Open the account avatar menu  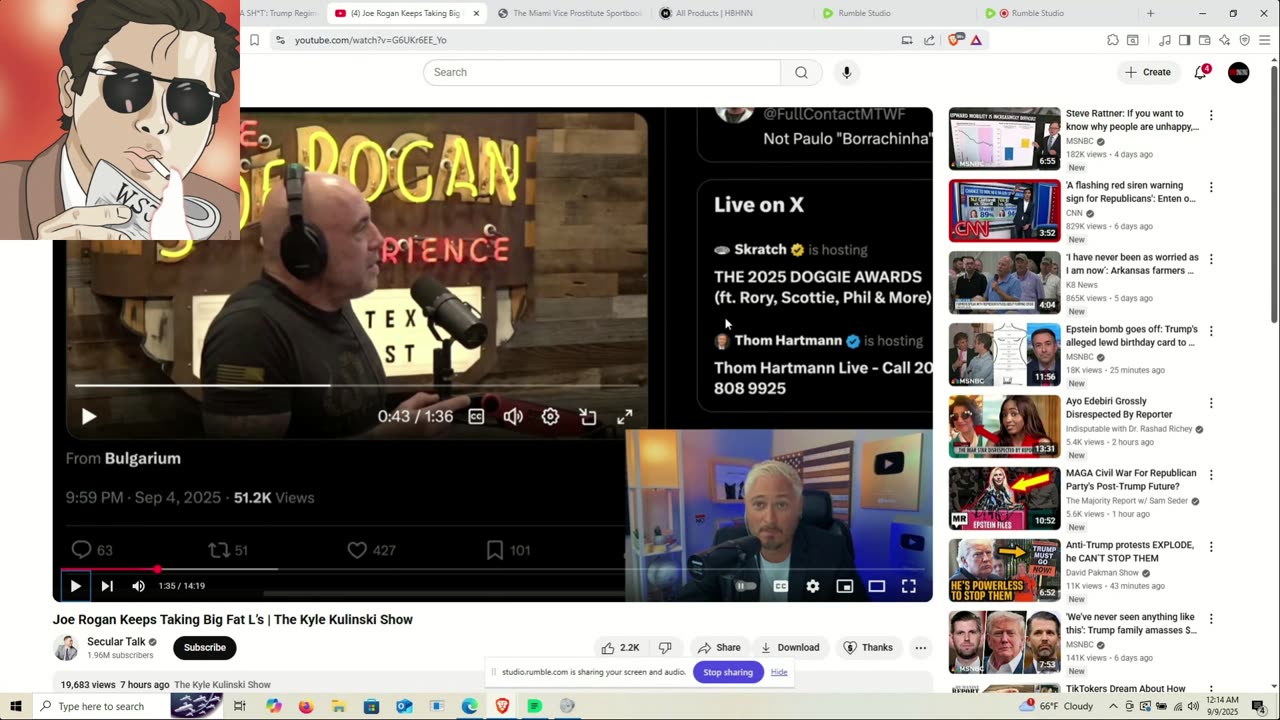pos(1238,72)
